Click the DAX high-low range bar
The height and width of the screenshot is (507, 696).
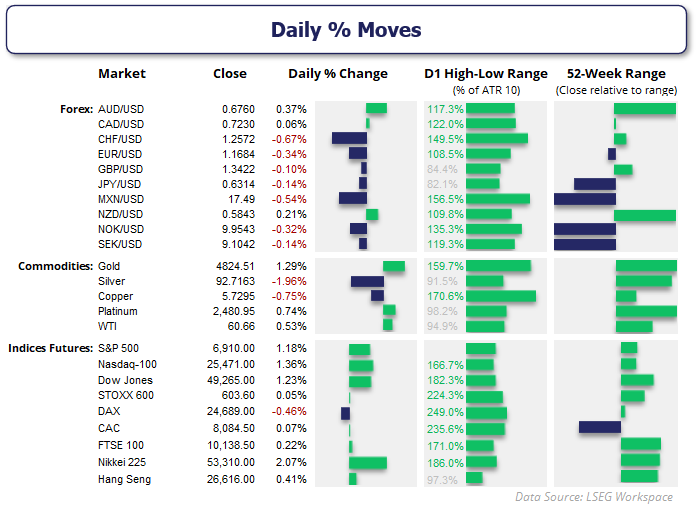[x=486, y=412]
